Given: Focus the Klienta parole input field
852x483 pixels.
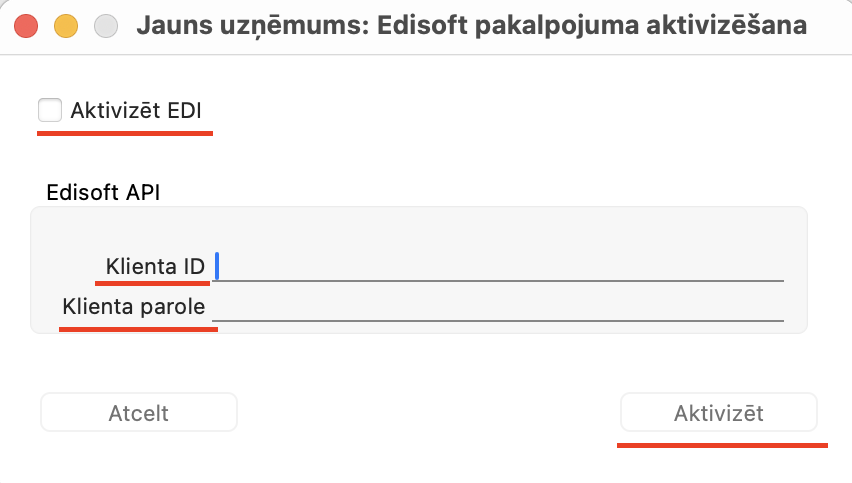Looking at the screenshot, I should [498, 306].
